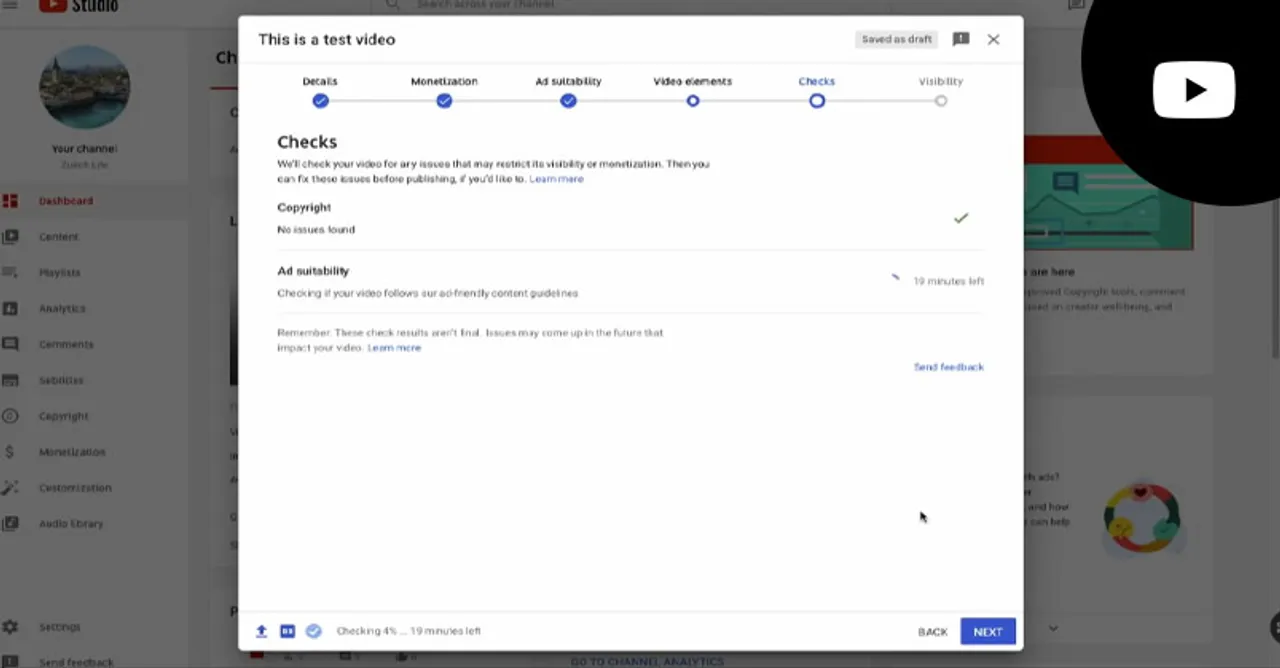Image resolution: width=1280 pixels, height=668 pixels.
Task: Click the This is a test video title
Action: (327, 39)
